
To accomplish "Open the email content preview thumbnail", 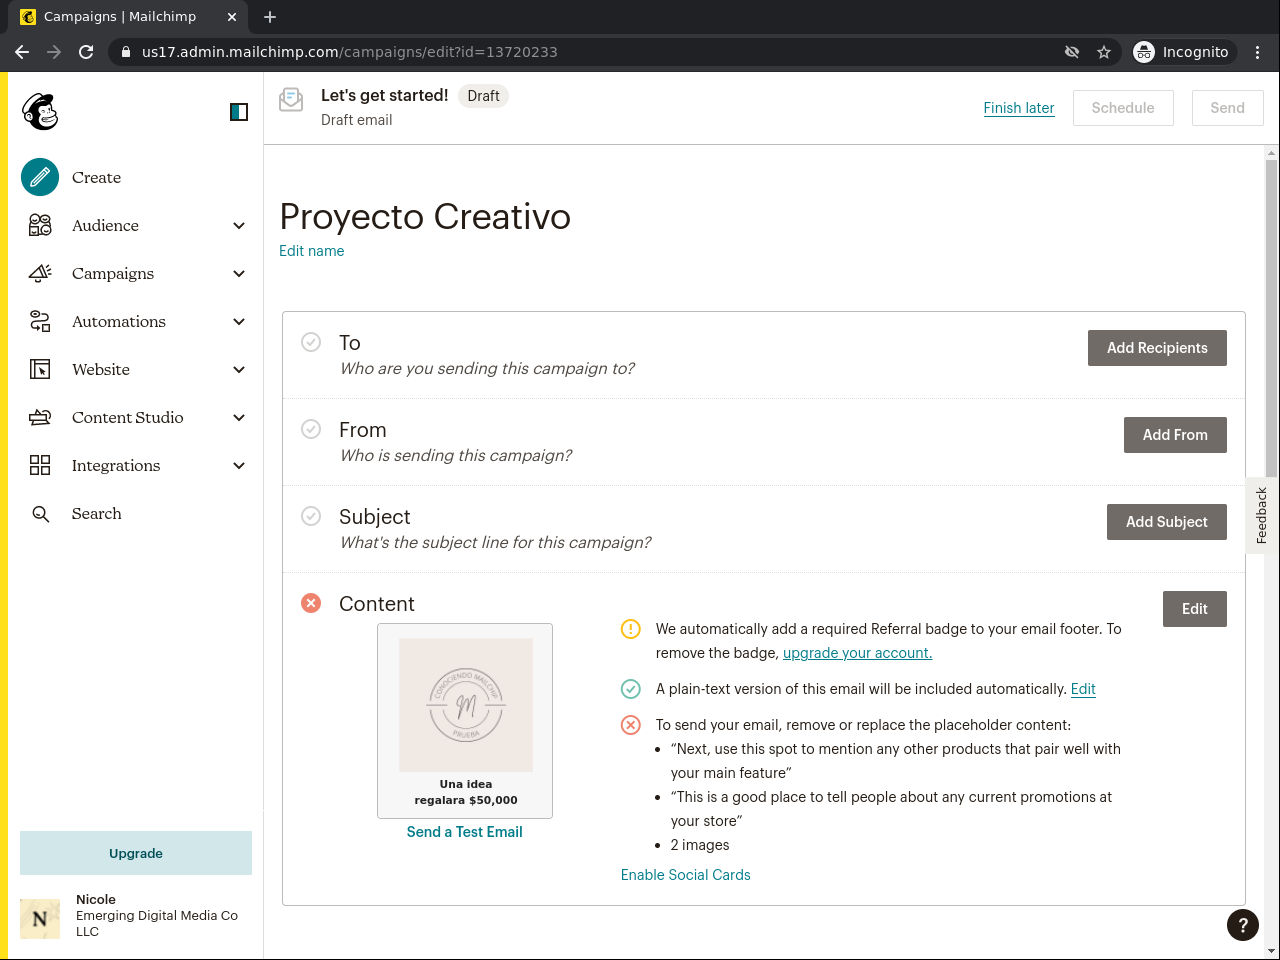I will pos(465,720).
